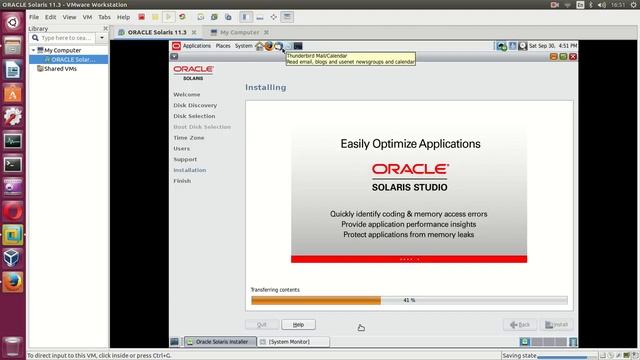Screen dimensions: 640x360
Task: Open VirtualBox from the launcher
Action: click(x=13, y=258)
